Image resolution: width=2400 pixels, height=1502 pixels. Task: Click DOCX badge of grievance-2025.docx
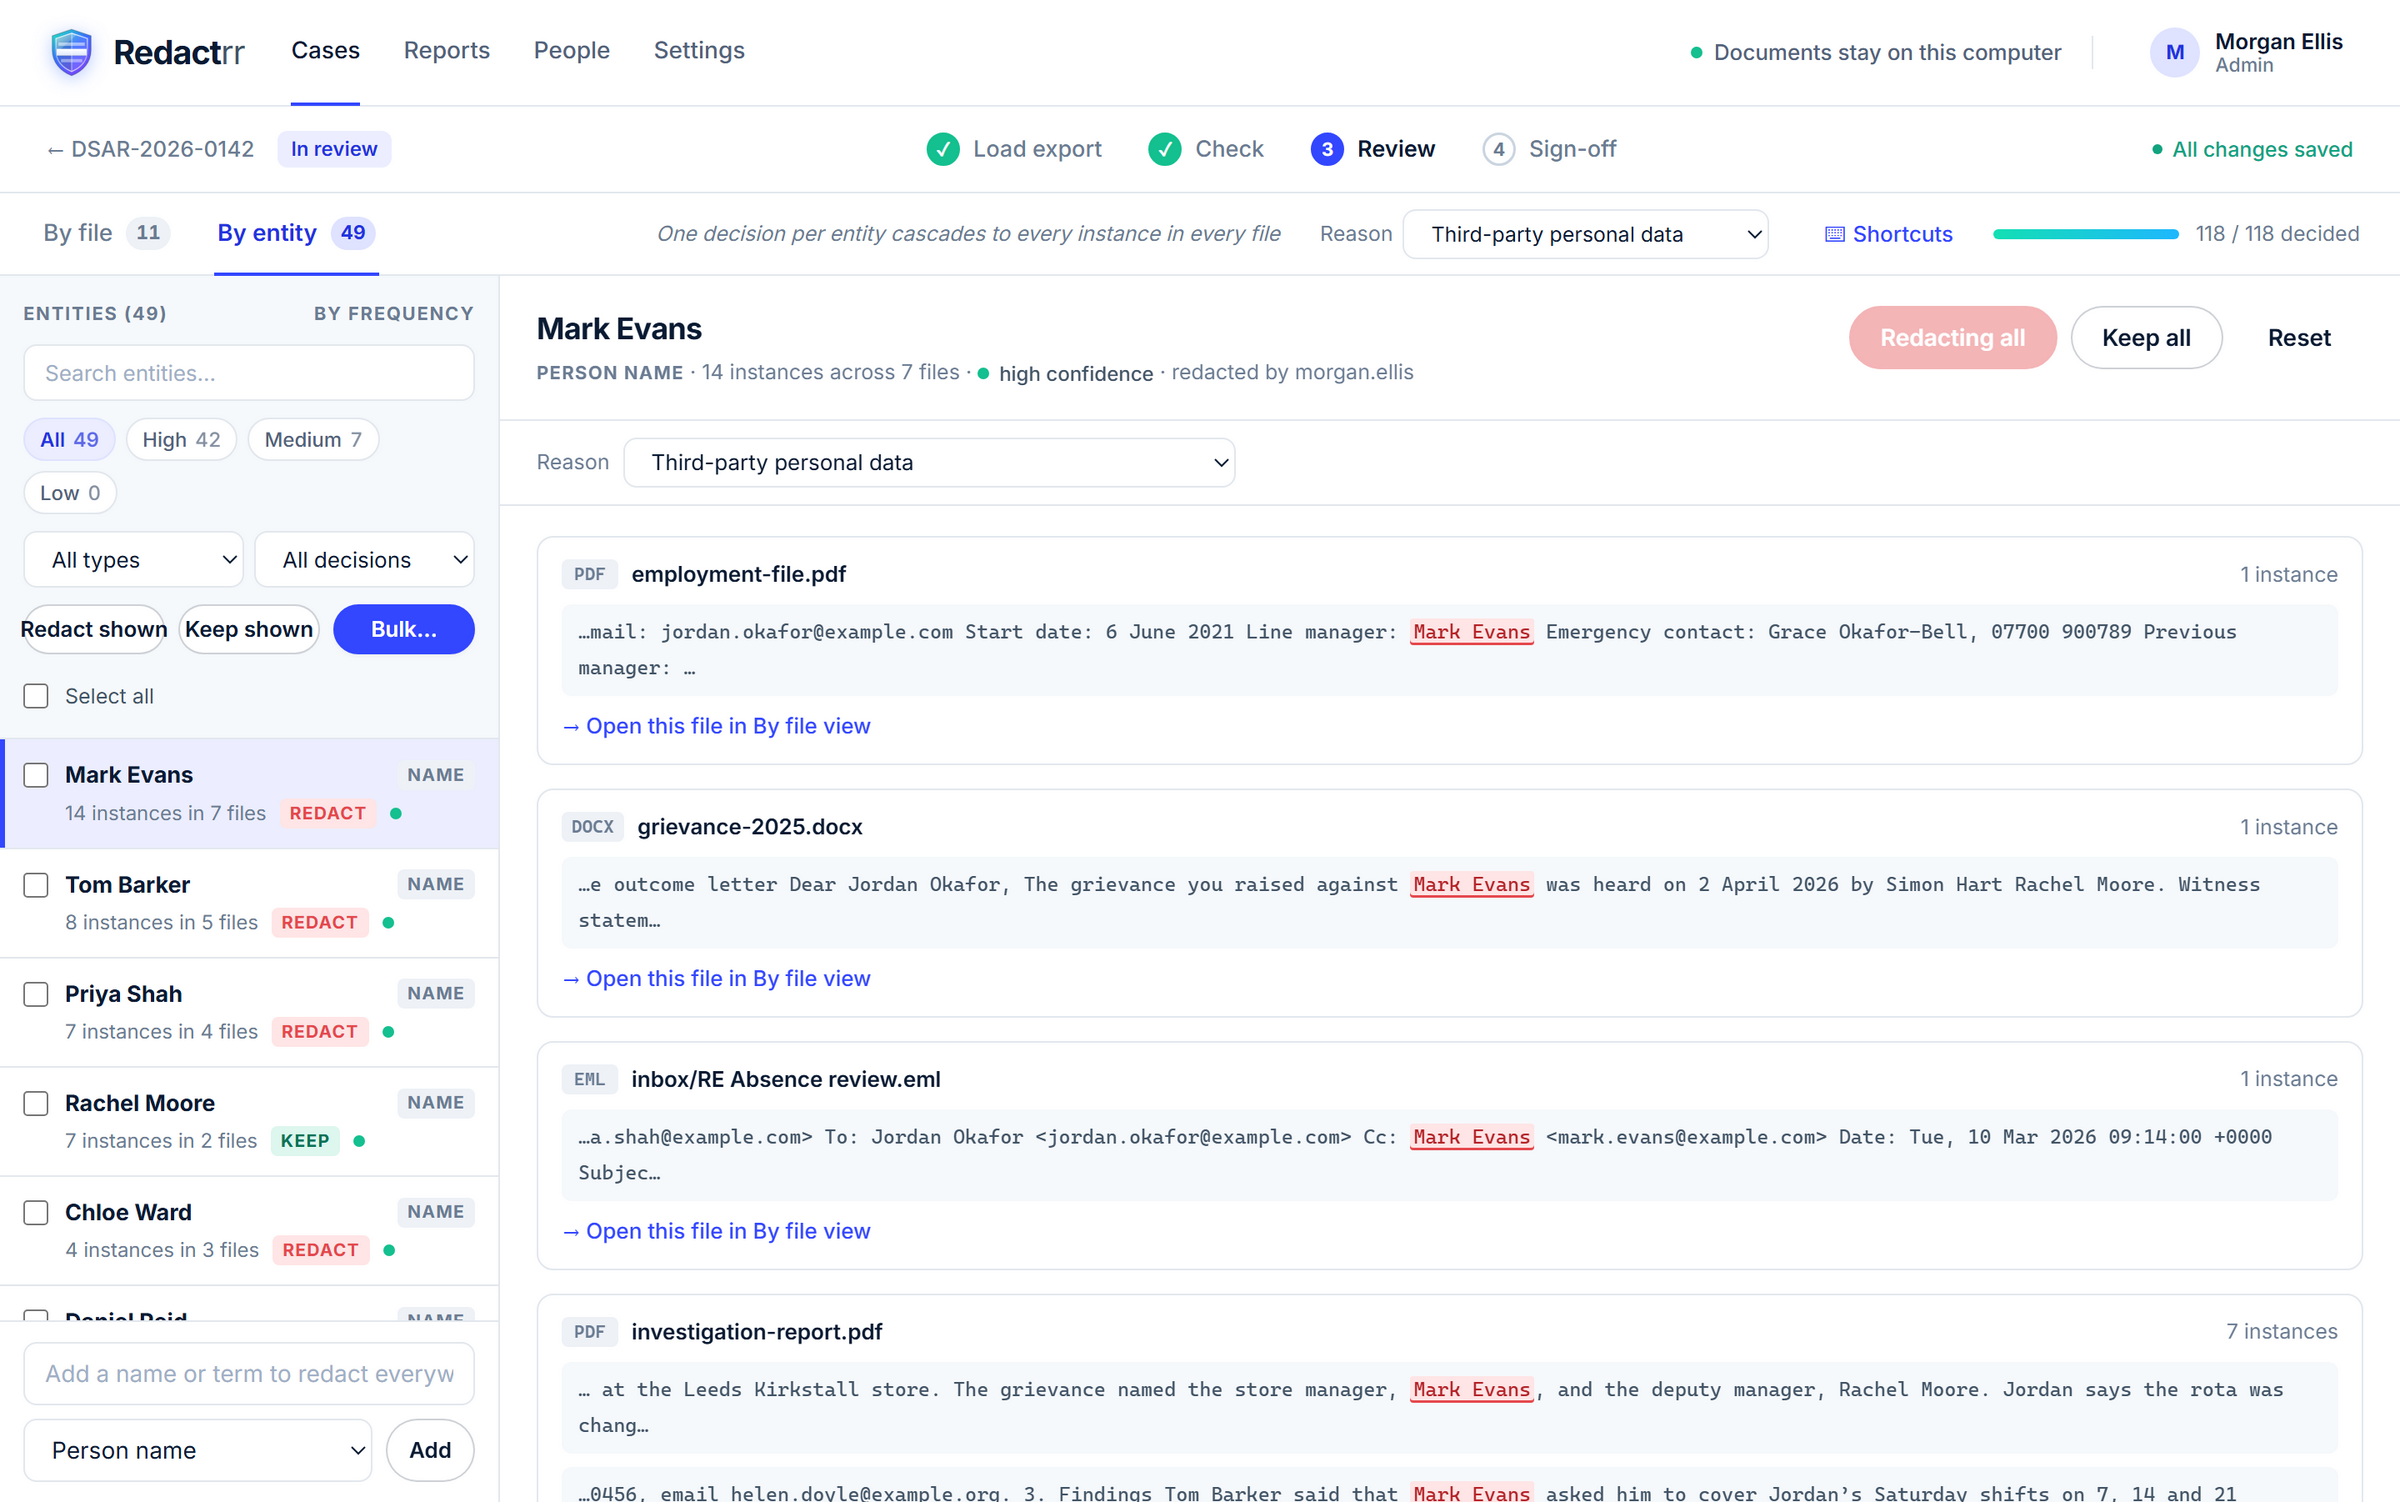tap(592, 827)
